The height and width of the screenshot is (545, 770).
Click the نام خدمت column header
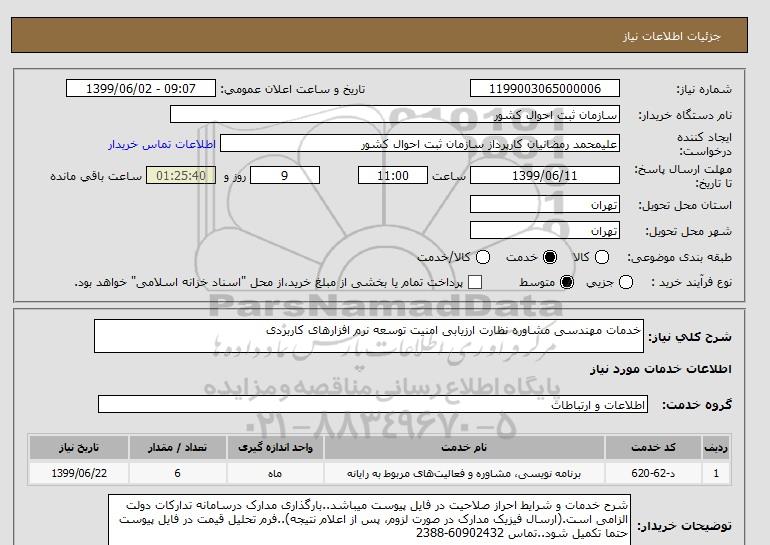(464, 447)
